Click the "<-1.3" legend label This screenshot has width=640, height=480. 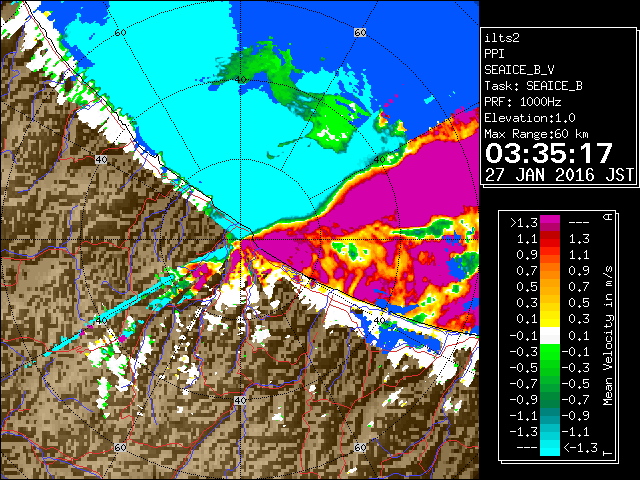(x=580, y=447)
